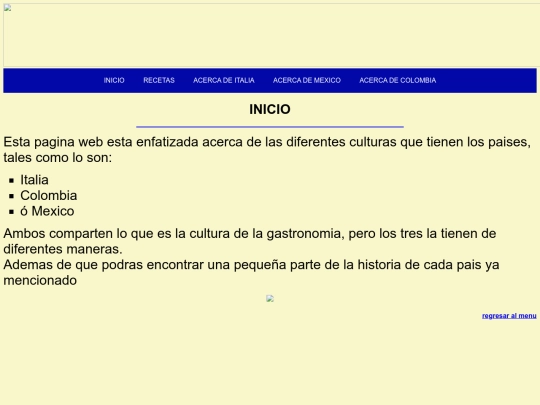Open ACERCA DE ITALIA in navbar
The height and width of the screenshot is (405, 540).
pyautogui.click(x=224, y=80)
